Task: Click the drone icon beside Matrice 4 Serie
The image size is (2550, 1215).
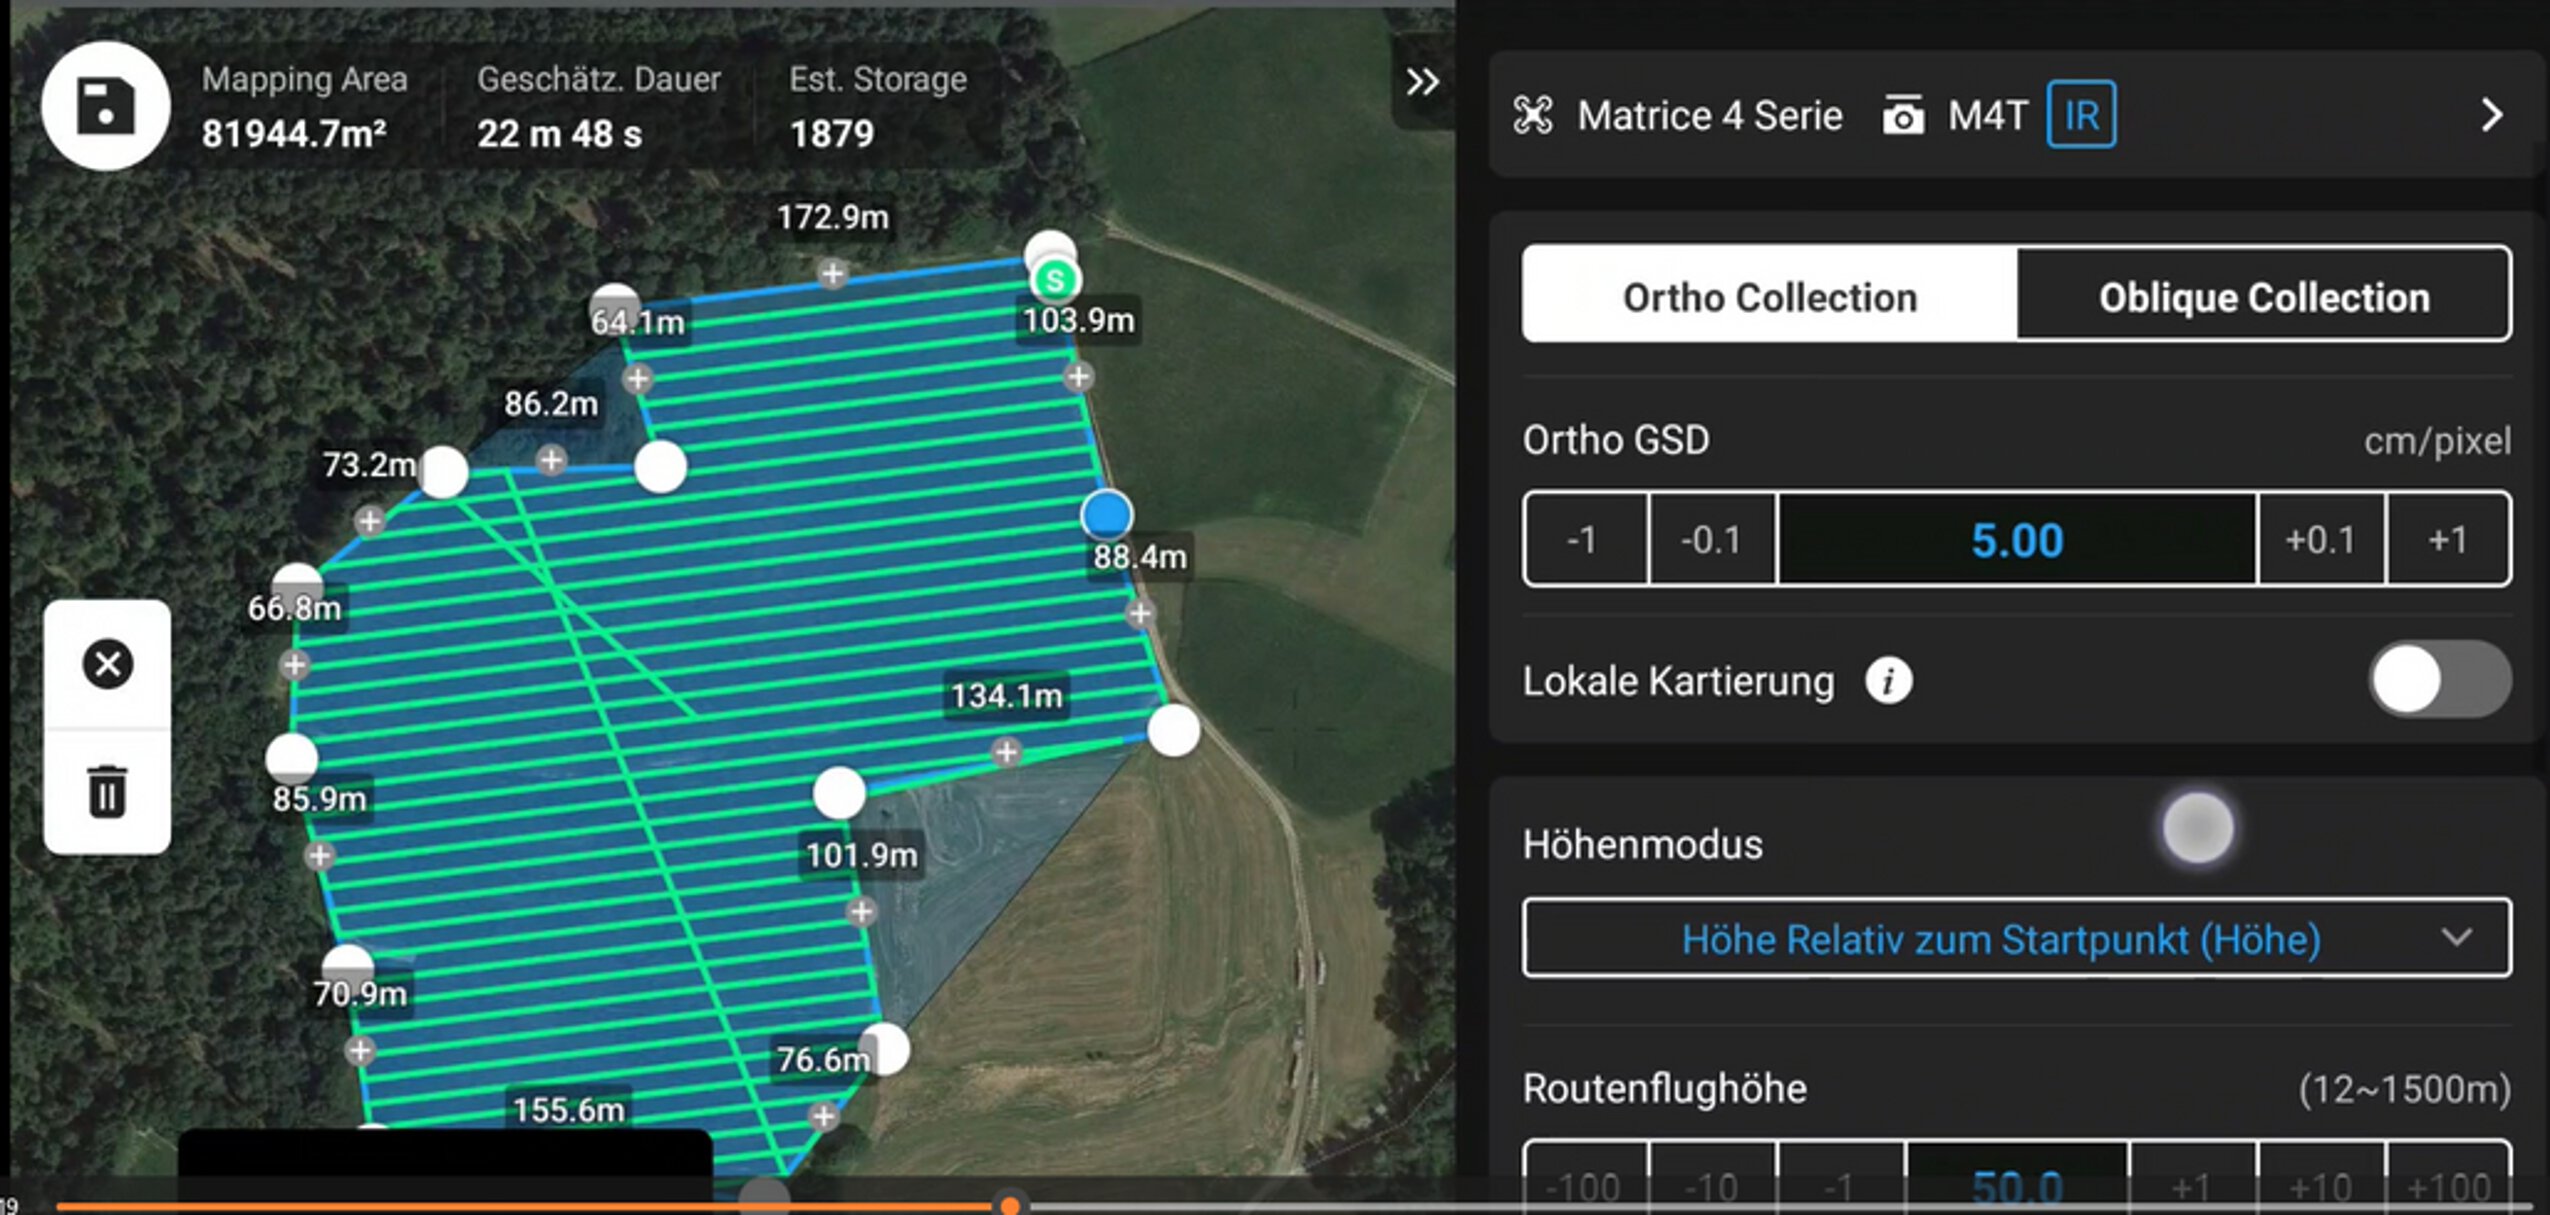Action: pos(1533,115)
